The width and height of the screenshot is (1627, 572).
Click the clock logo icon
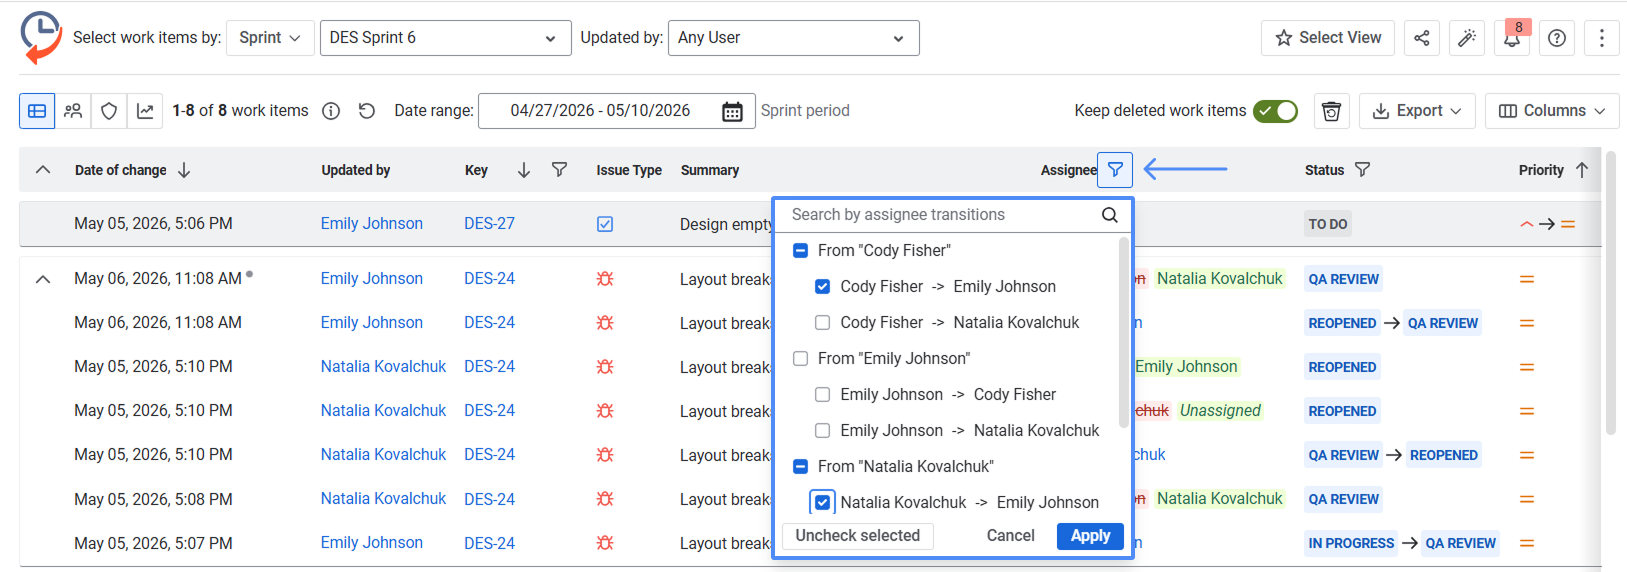click(x=41, y=37)
